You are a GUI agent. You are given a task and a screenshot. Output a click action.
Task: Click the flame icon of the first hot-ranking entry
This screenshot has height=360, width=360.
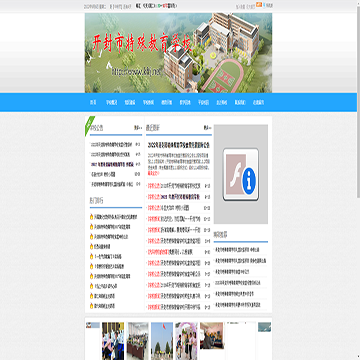(91, 217)
